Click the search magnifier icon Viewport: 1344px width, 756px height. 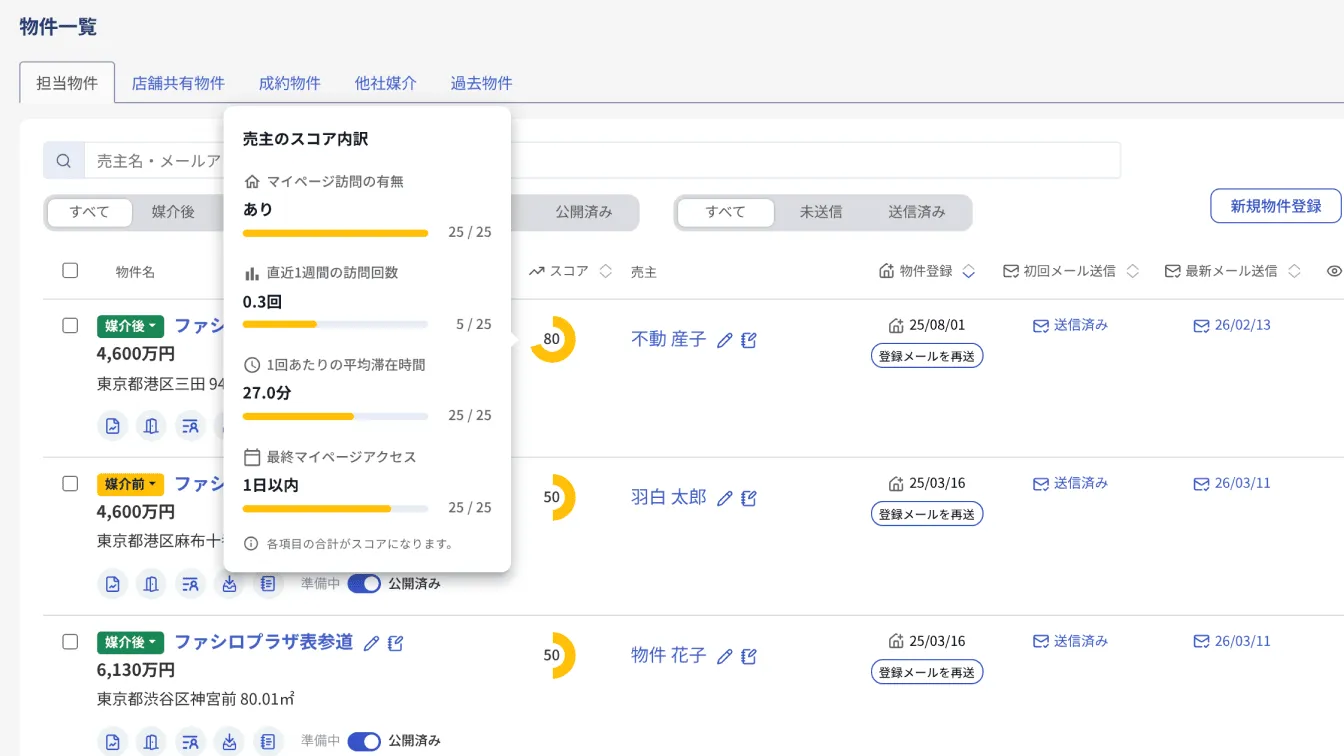(64, 161)
